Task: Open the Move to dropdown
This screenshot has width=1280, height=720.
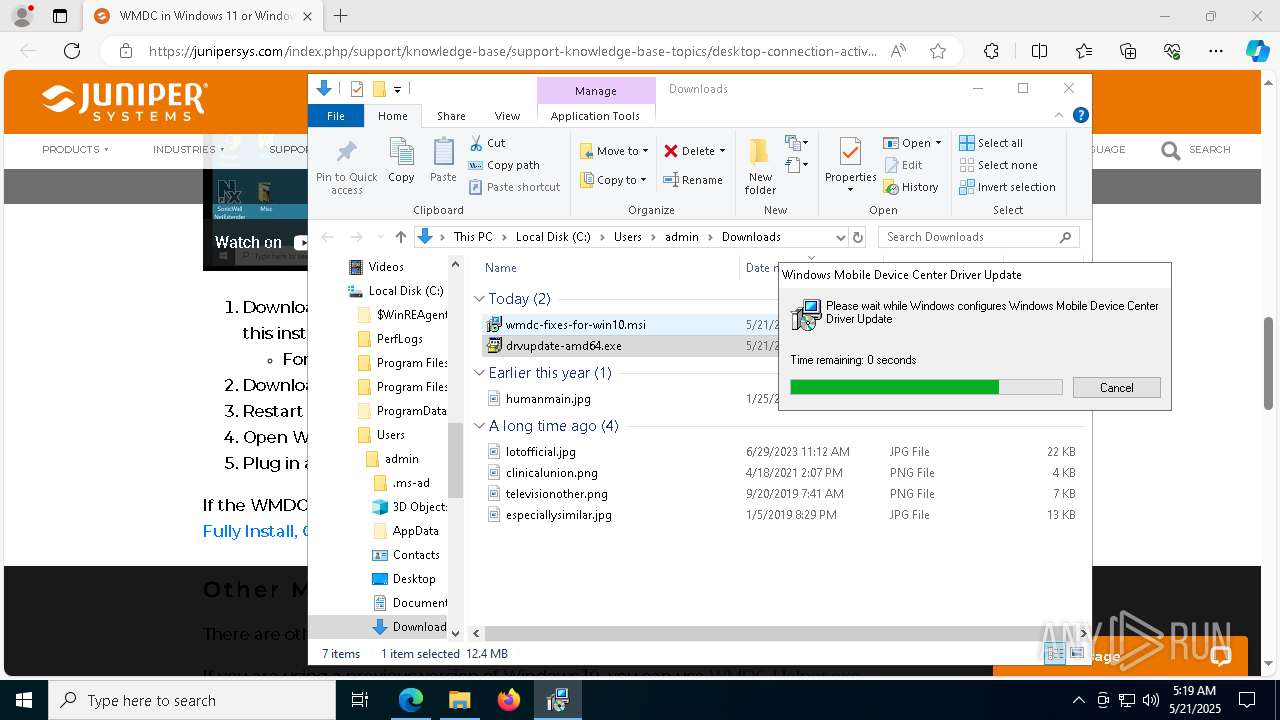Action: [614, 151]
